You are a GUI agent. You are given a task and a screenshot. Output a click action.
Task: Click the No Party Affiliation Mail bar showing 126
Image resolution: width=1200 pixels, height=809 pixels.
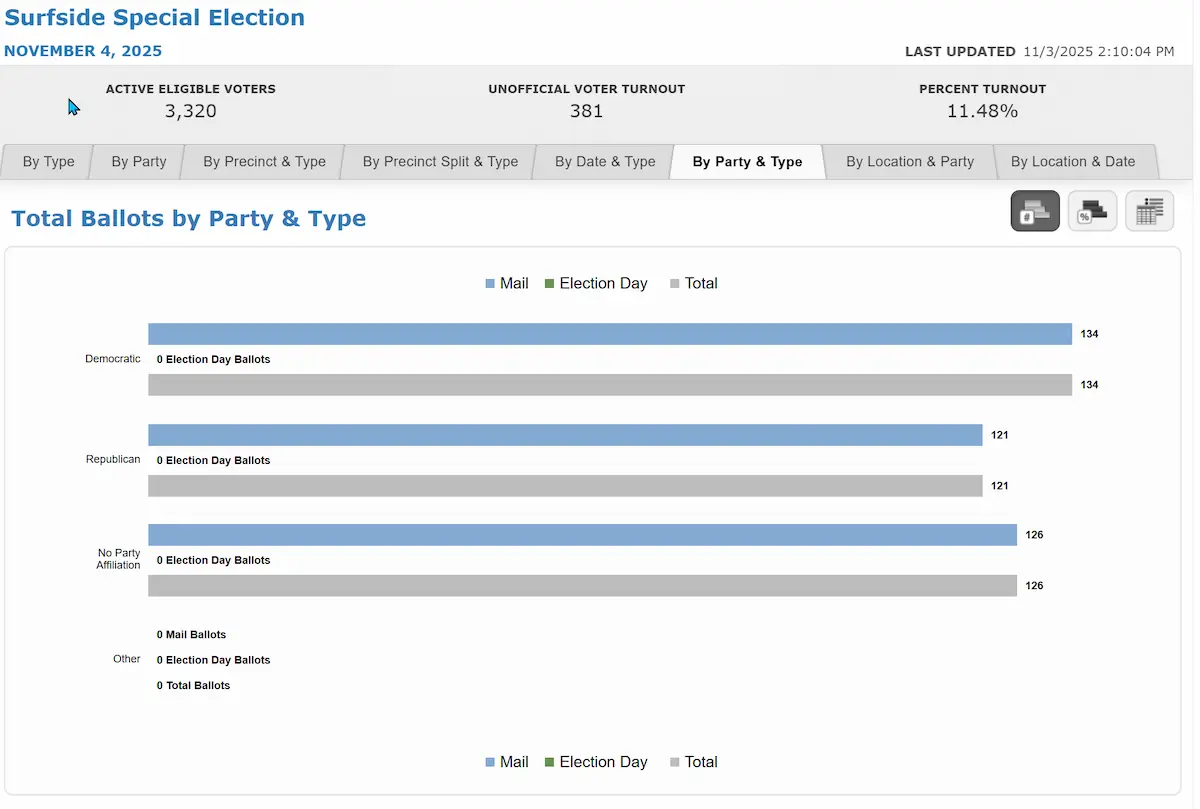tap(582, 535)
